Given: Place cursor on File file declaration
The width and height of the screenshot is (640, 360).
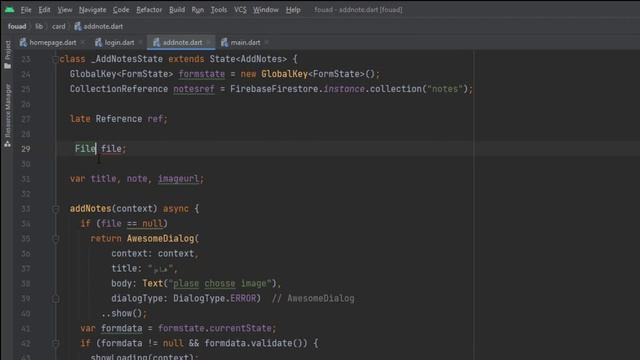Looking at the screenshot, I should coord(100,149).
